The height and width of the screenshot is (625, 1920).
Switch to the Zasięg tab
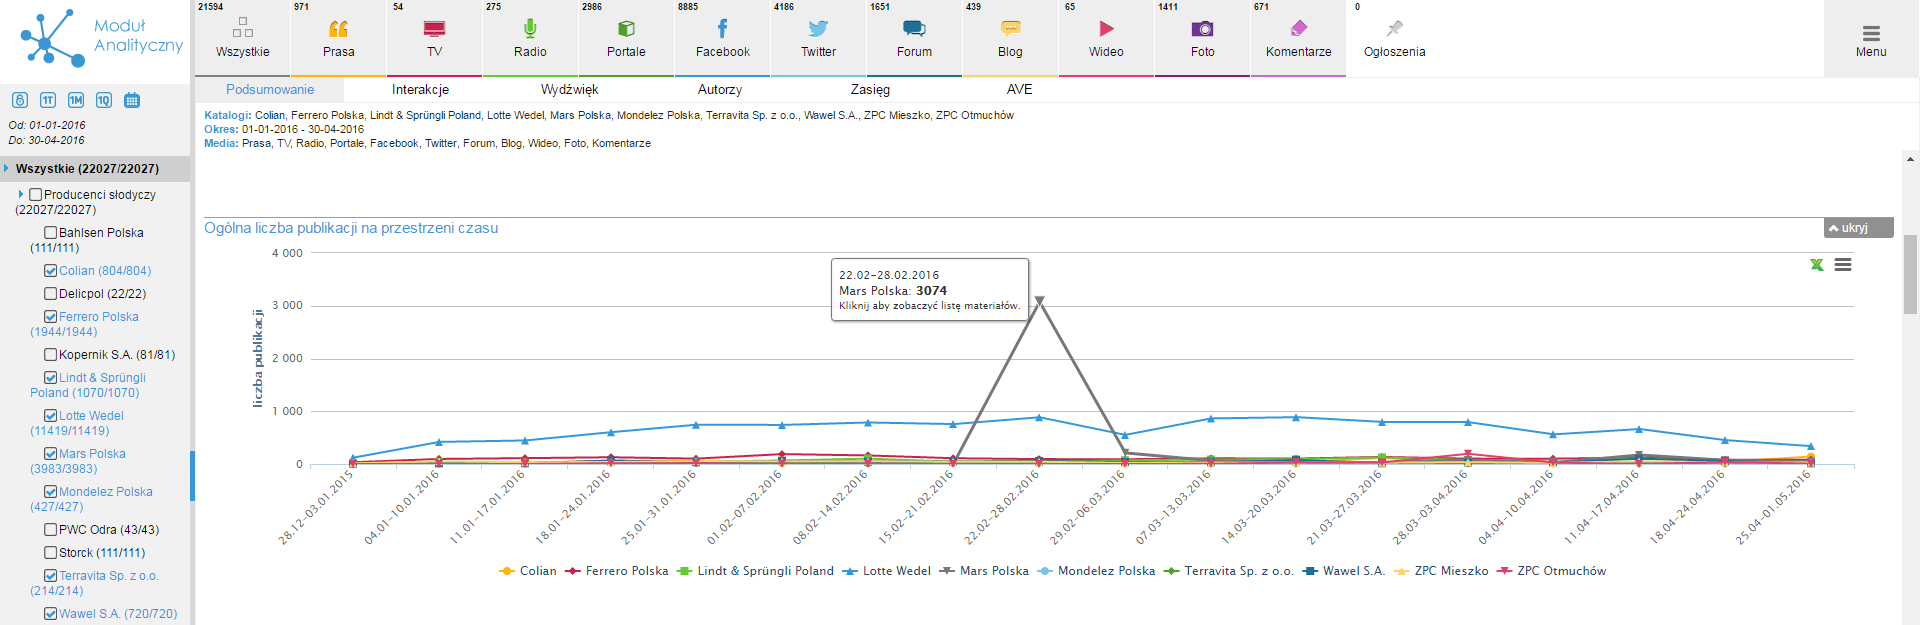pyautogui.click(x=870, y=90)
